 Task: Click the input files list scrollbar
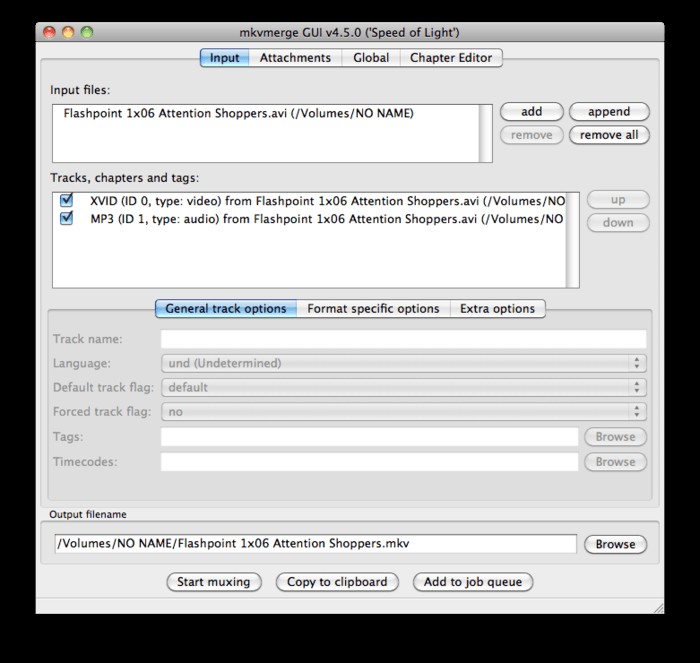(485, 133)
